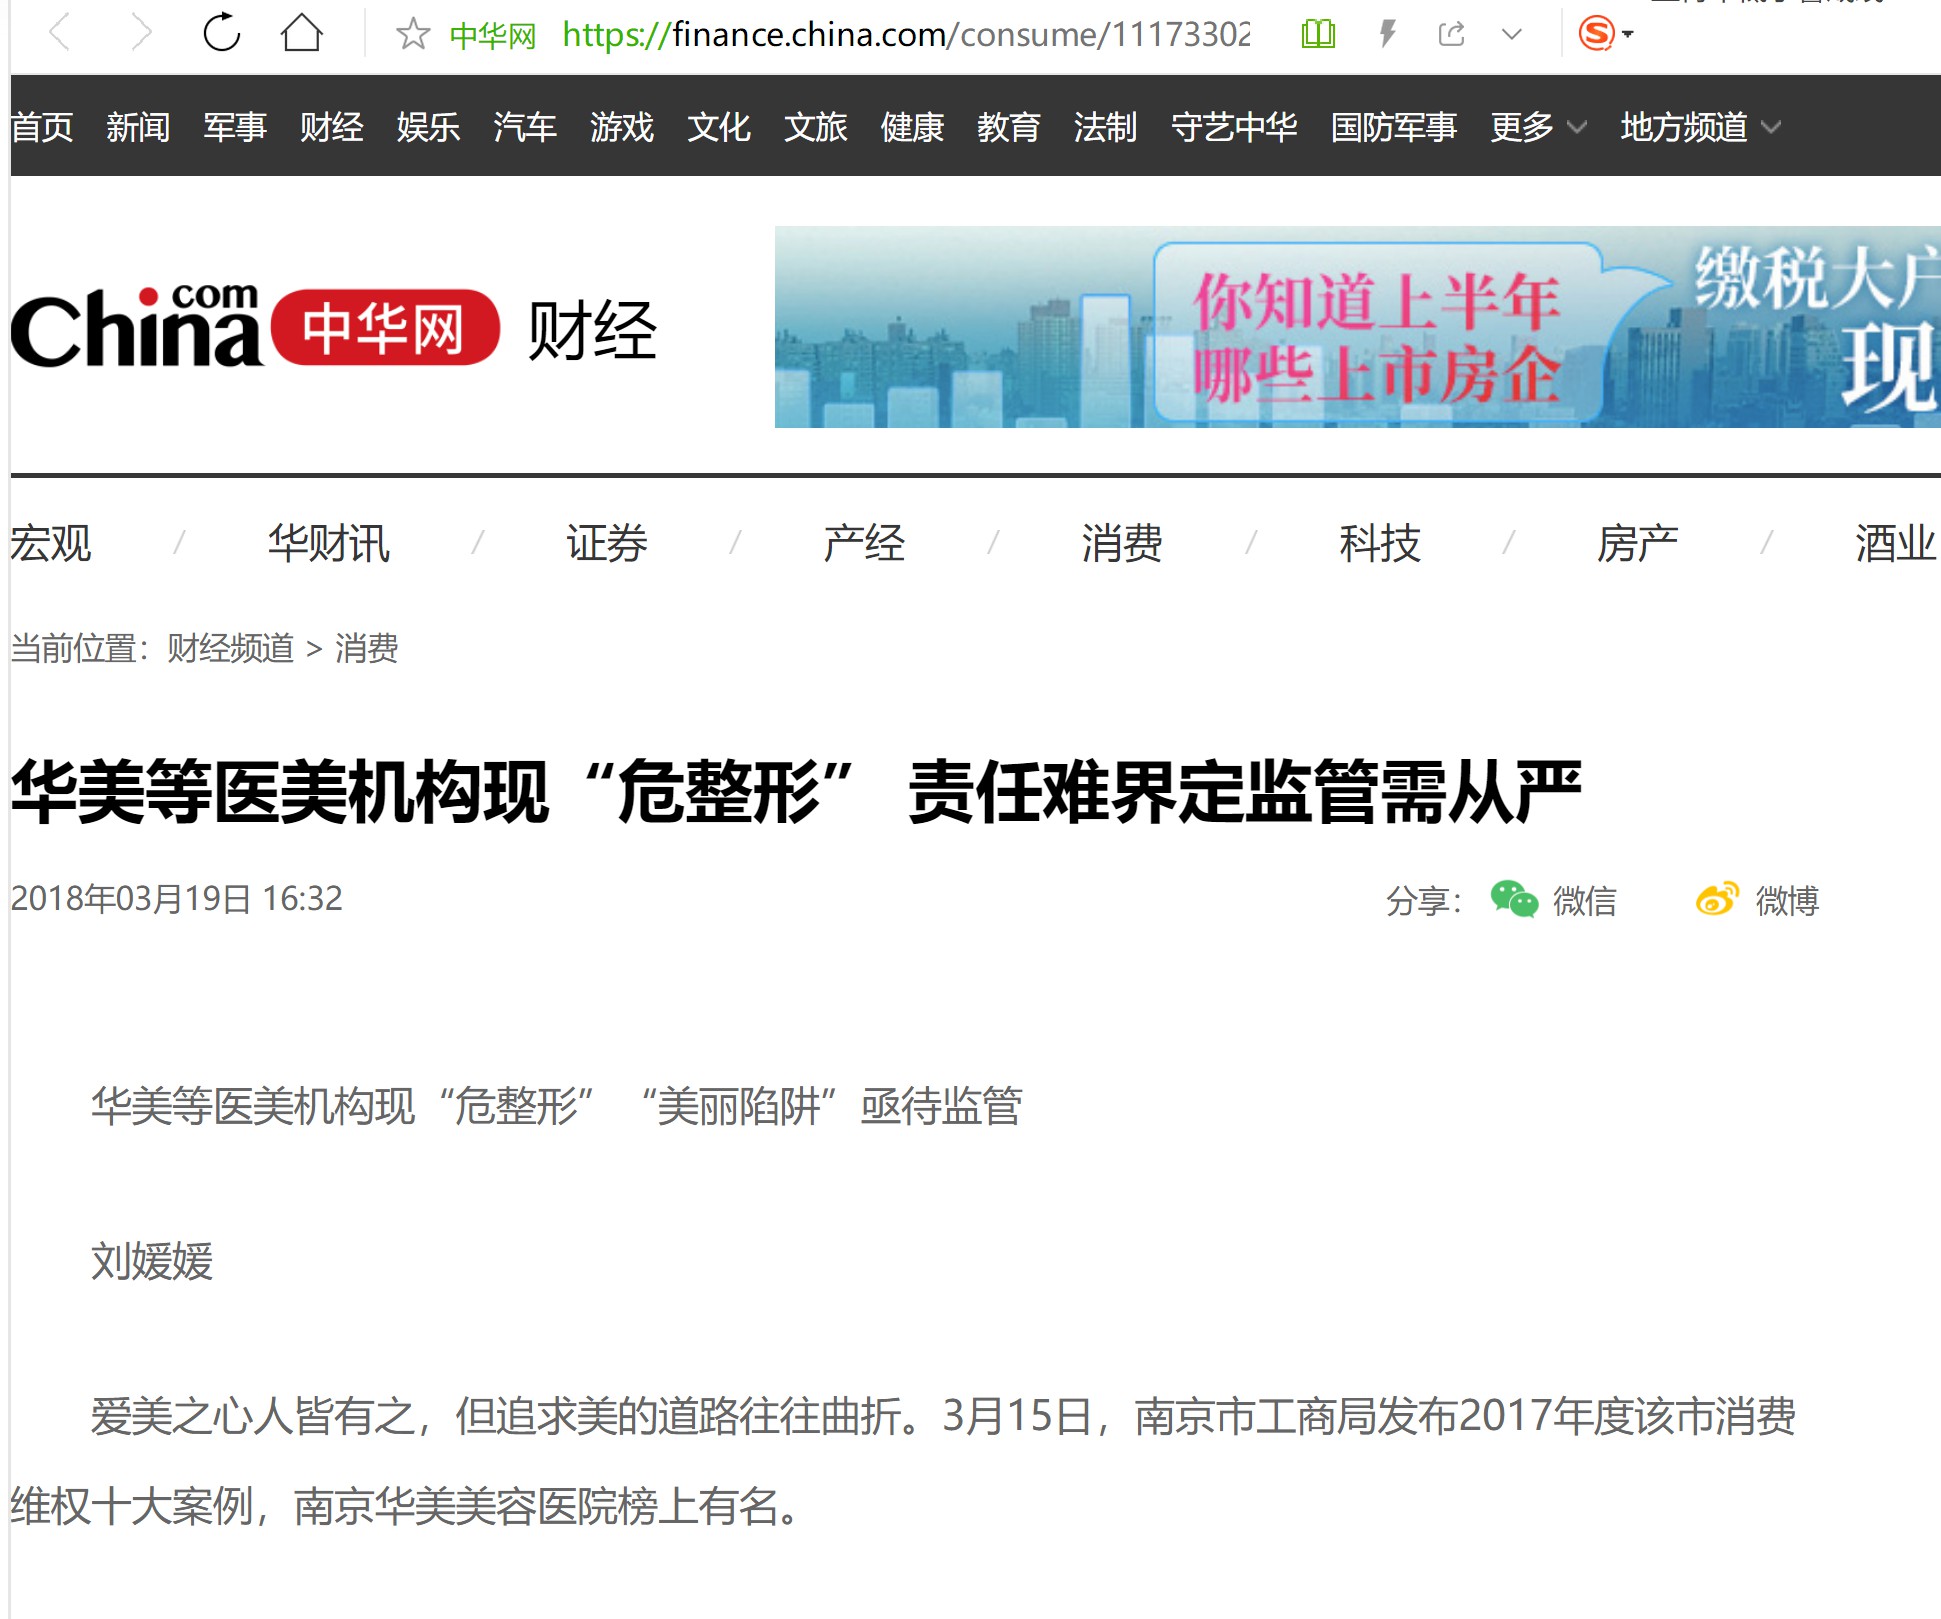1941x1619 pixels.
Task: Switch to the 产经 section tab
Action: [864, 543]
